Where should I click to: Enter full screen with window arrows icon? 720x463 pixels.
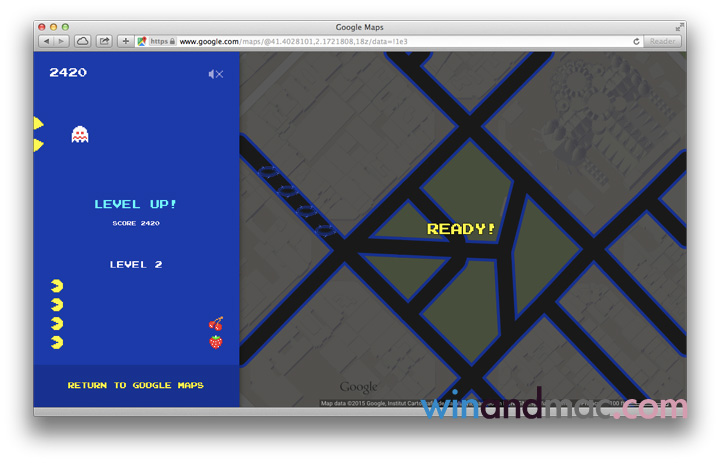pyautogui.click(x=679, y=27)
